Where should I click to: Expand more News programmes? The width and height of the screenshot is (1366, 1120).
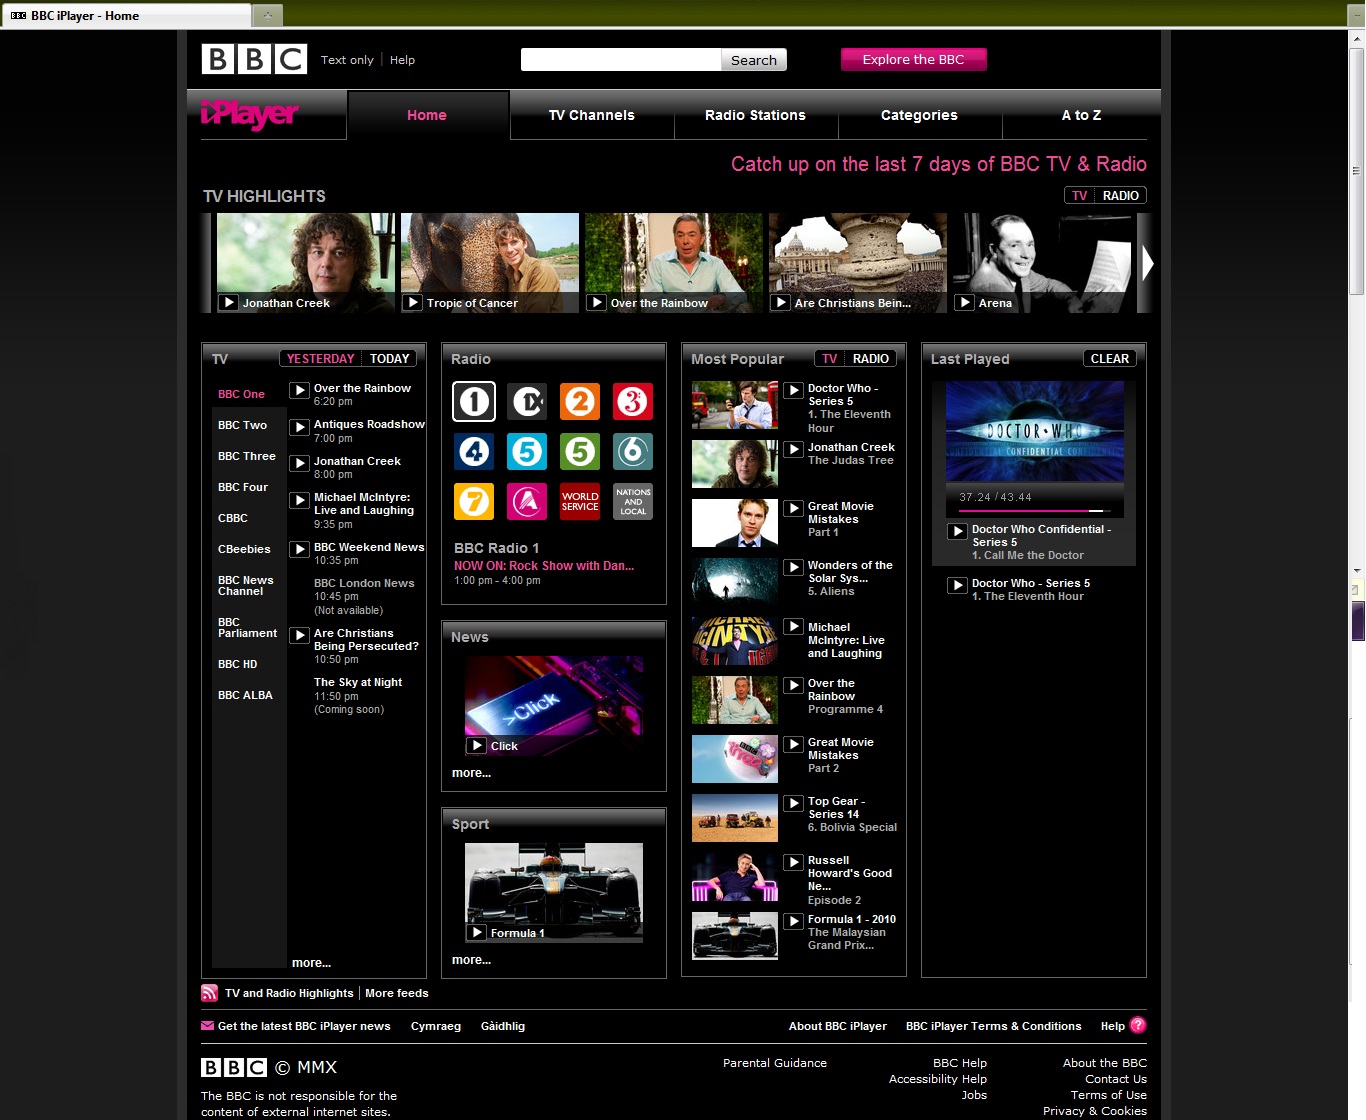471,773
